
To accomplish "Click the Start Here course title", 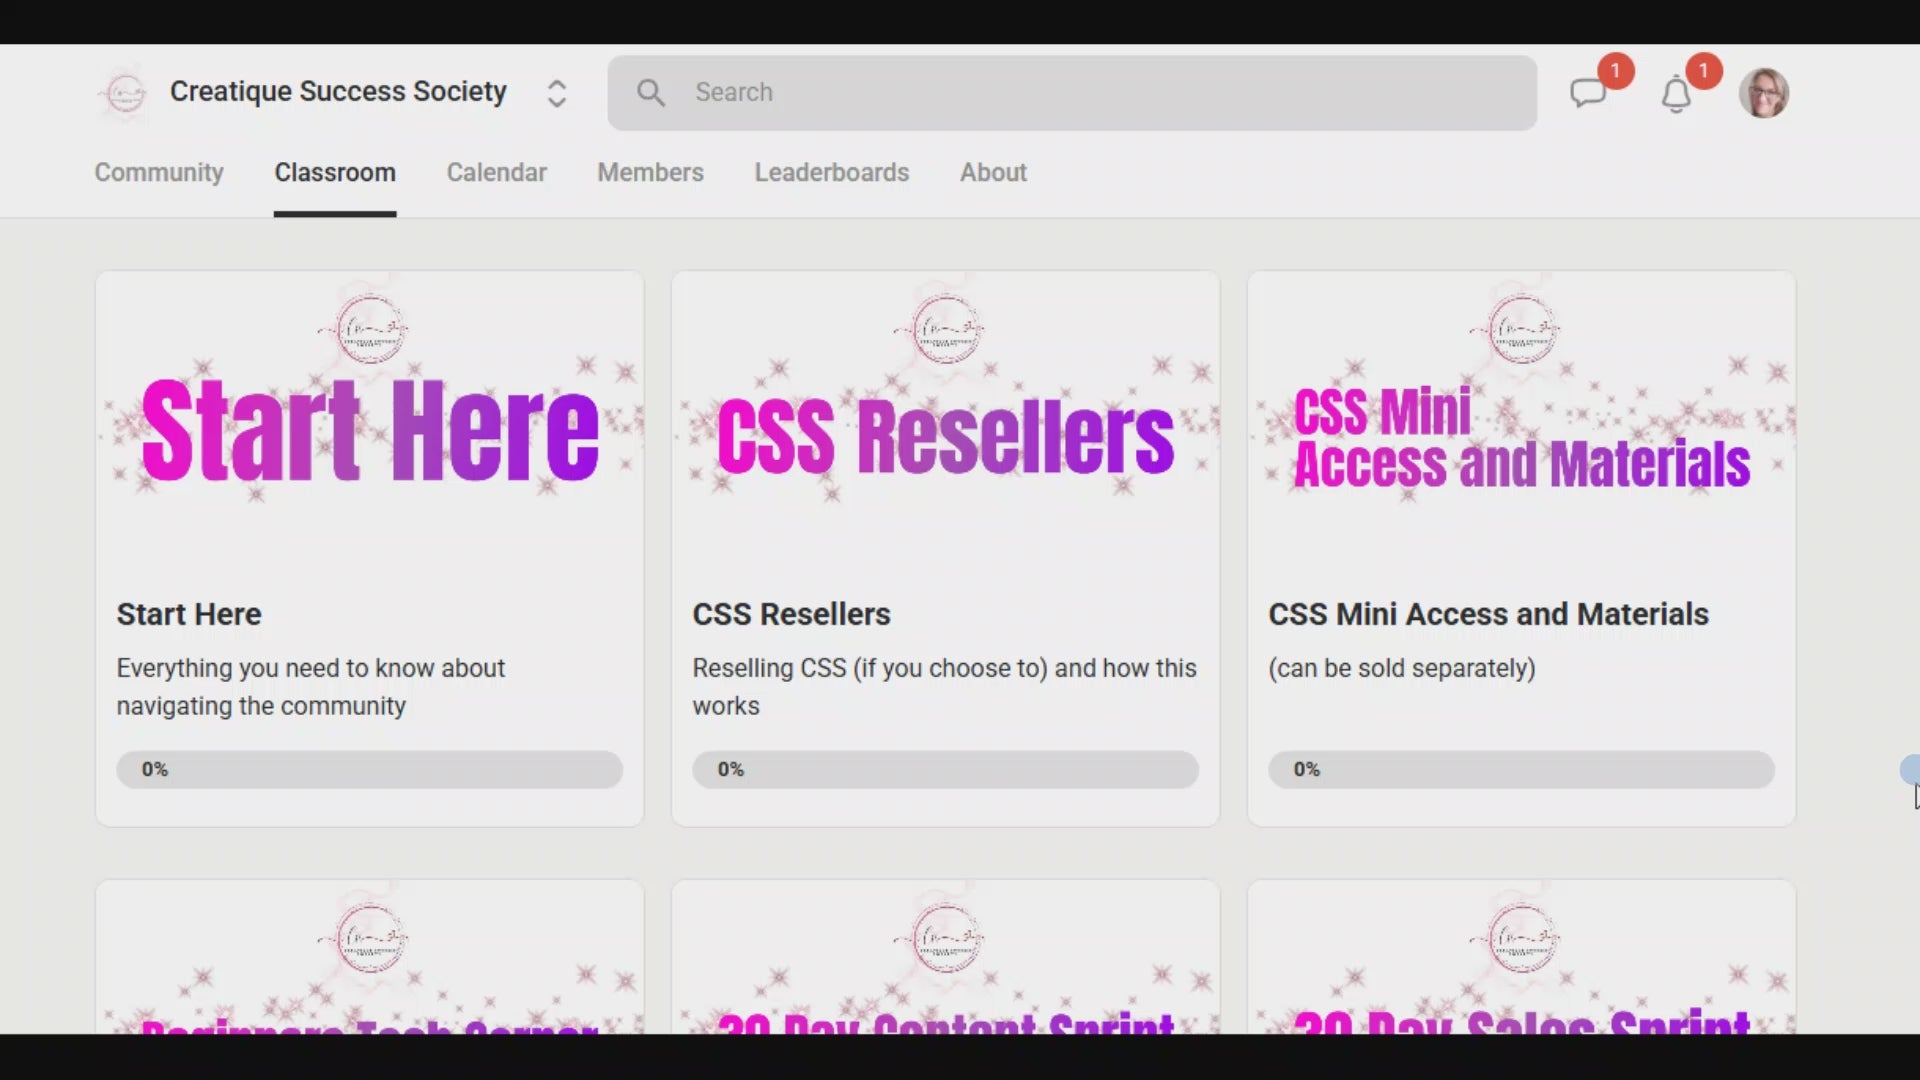I will pyautogui.click(x=189, y=614).
